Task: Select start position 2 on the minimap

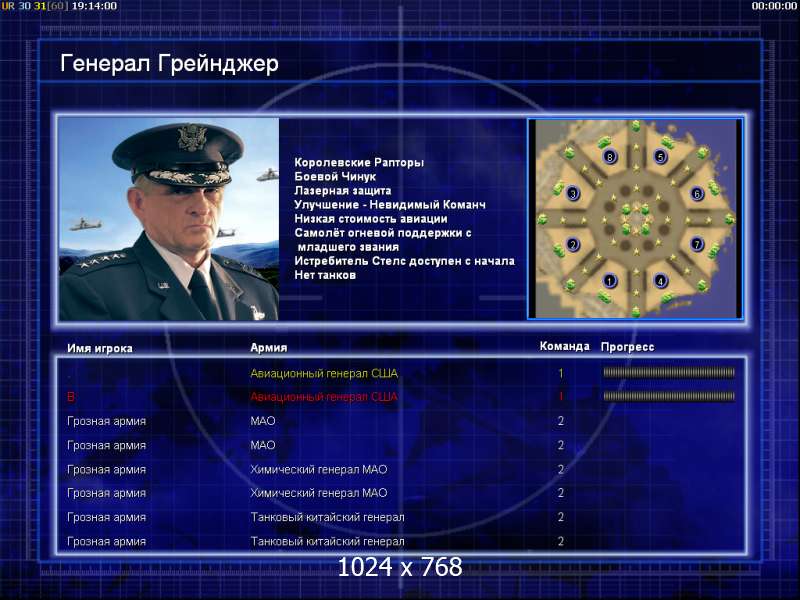Action: 573,244
